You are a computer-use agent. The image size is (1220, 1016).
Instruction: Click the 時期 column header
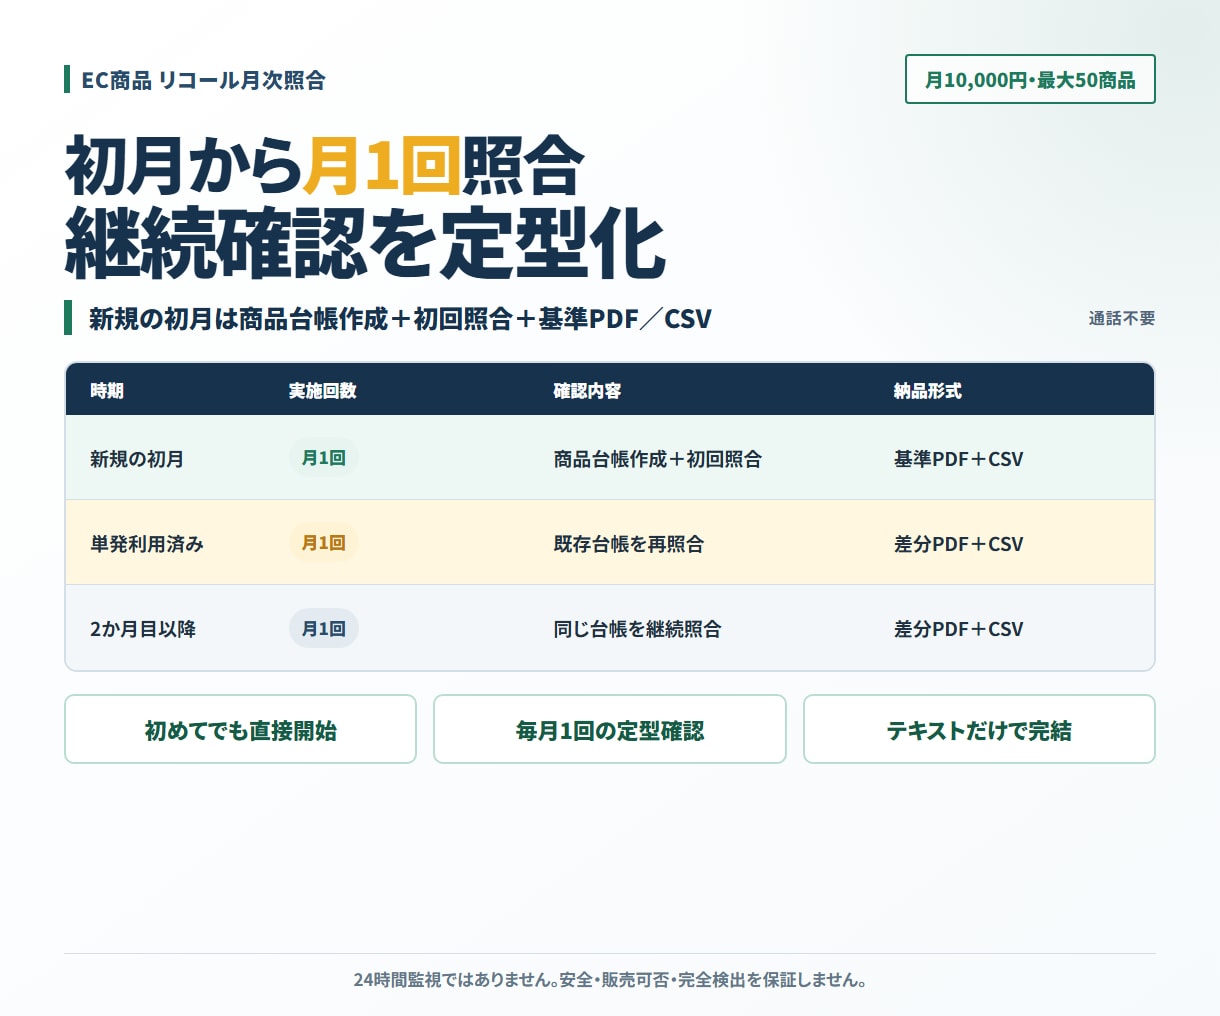[x=107, y=390]
